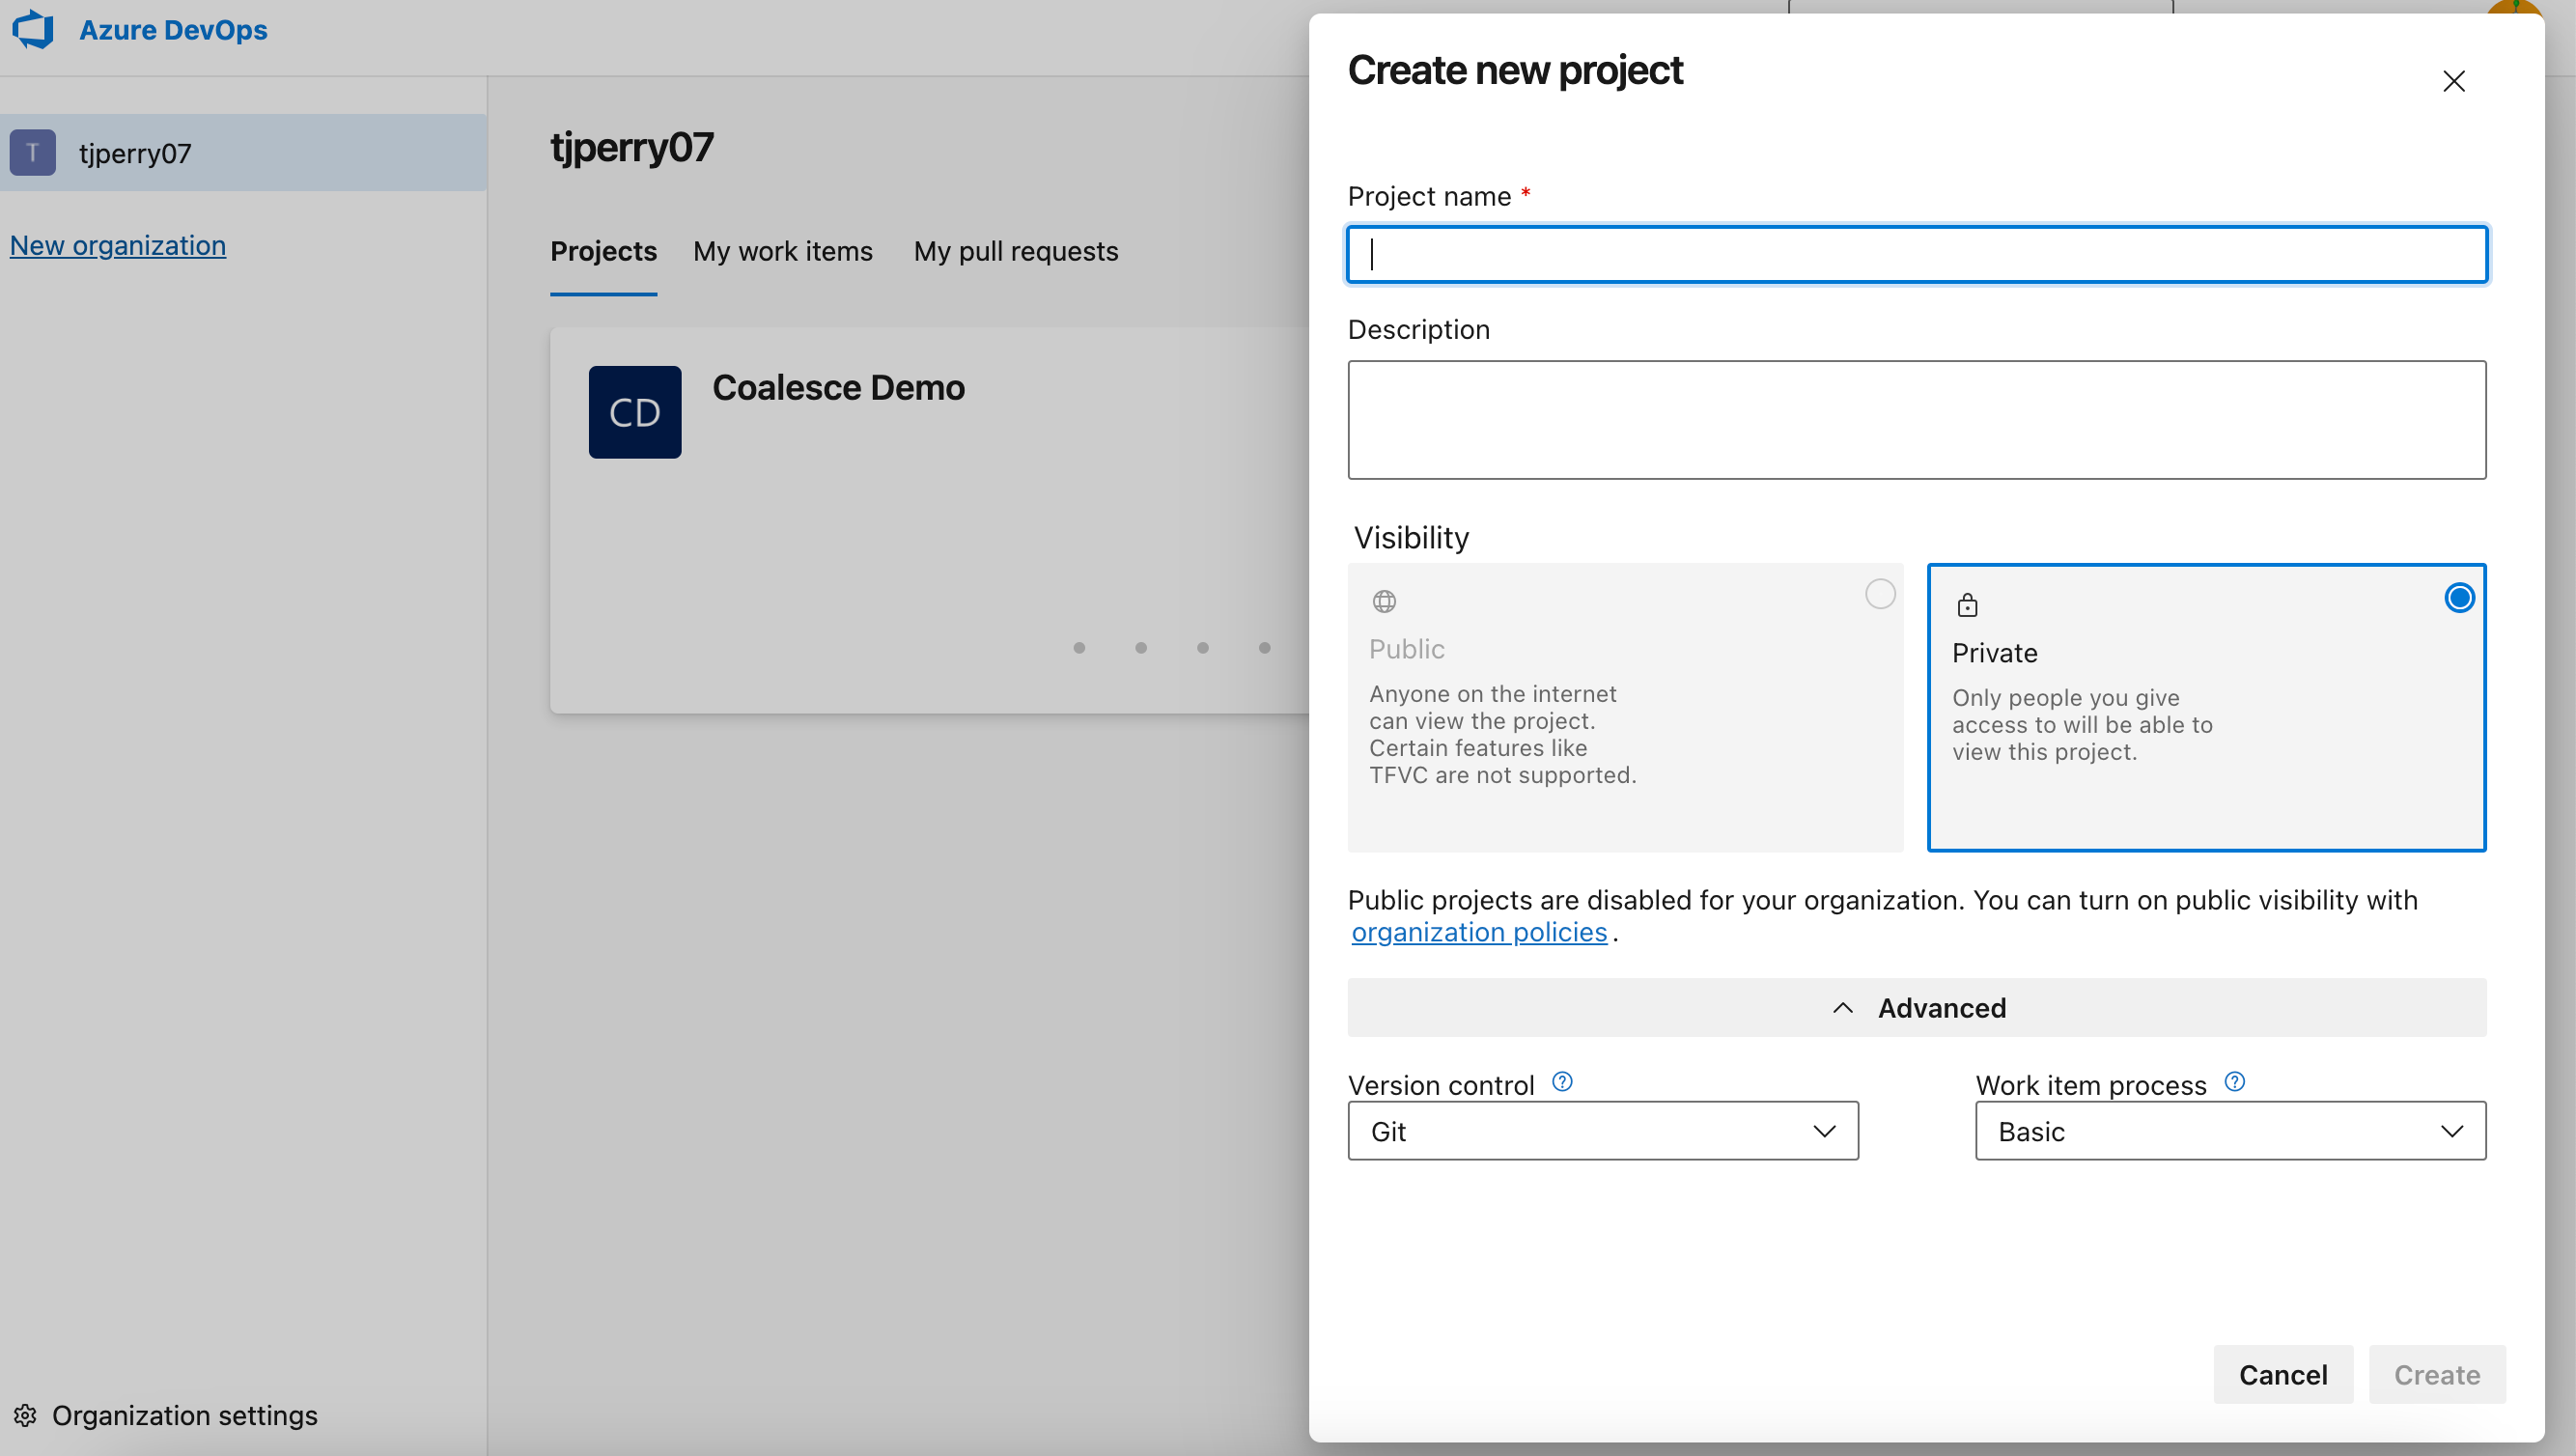Select the Public visibility radio button
2576x1456 pixels.
[1879, 593]
